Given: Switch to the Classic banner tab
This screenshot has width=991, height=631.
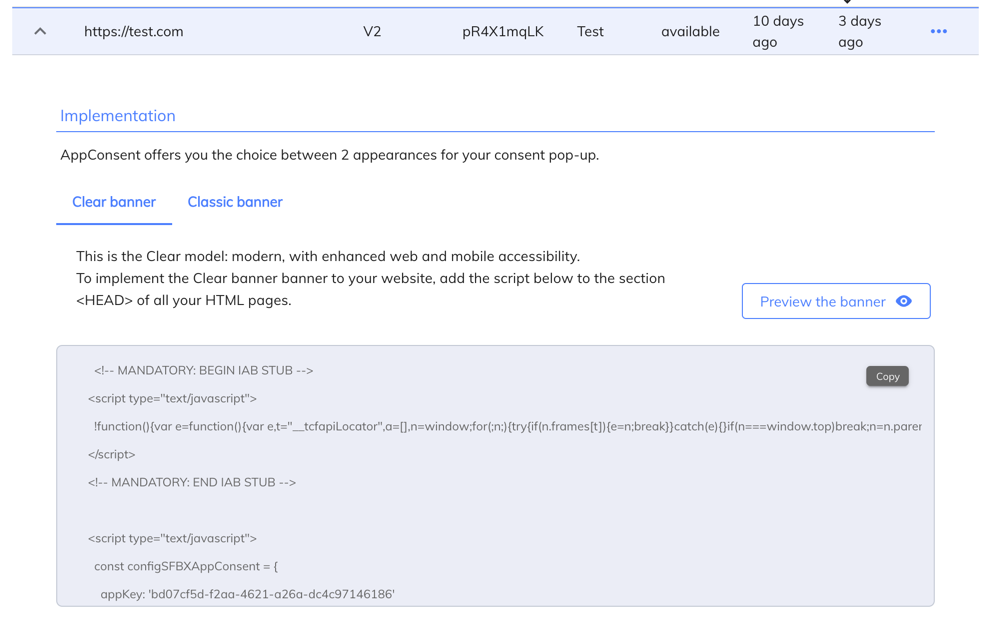Looking at the screenshot, I should coord(235,202).
